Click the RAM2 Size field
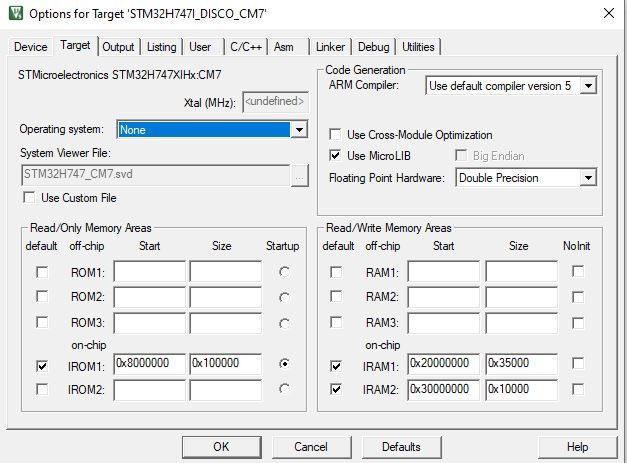627x463 pixels. coord(521,297)
